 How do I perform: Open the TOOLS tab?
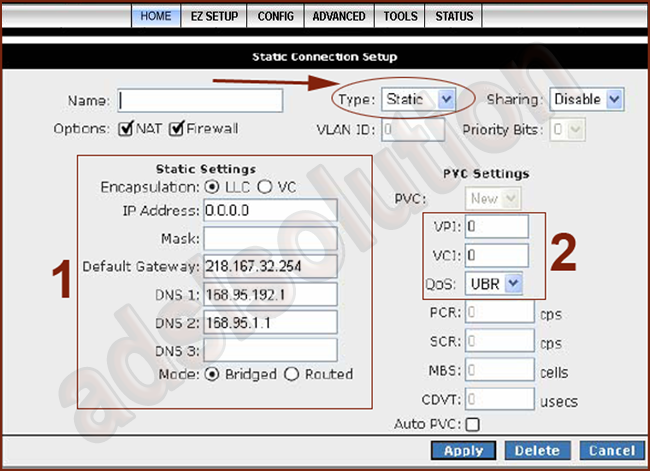[400, 17]
